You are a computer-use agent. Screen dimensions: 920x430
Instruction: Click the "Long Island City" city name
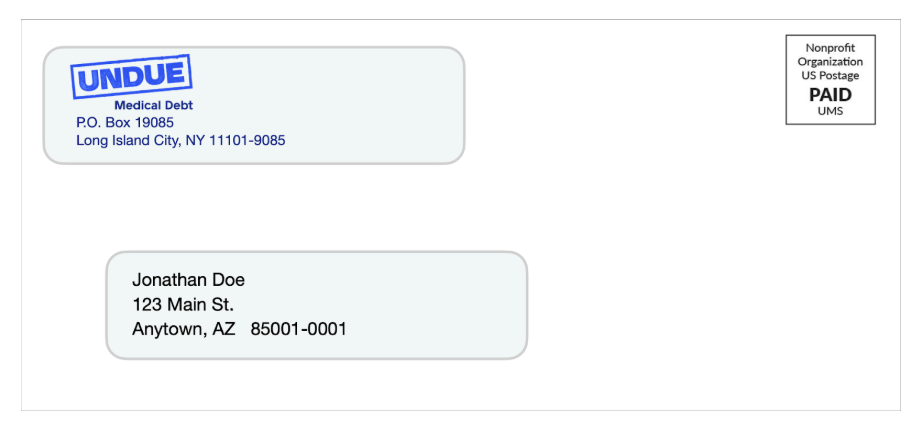point(127,141)
